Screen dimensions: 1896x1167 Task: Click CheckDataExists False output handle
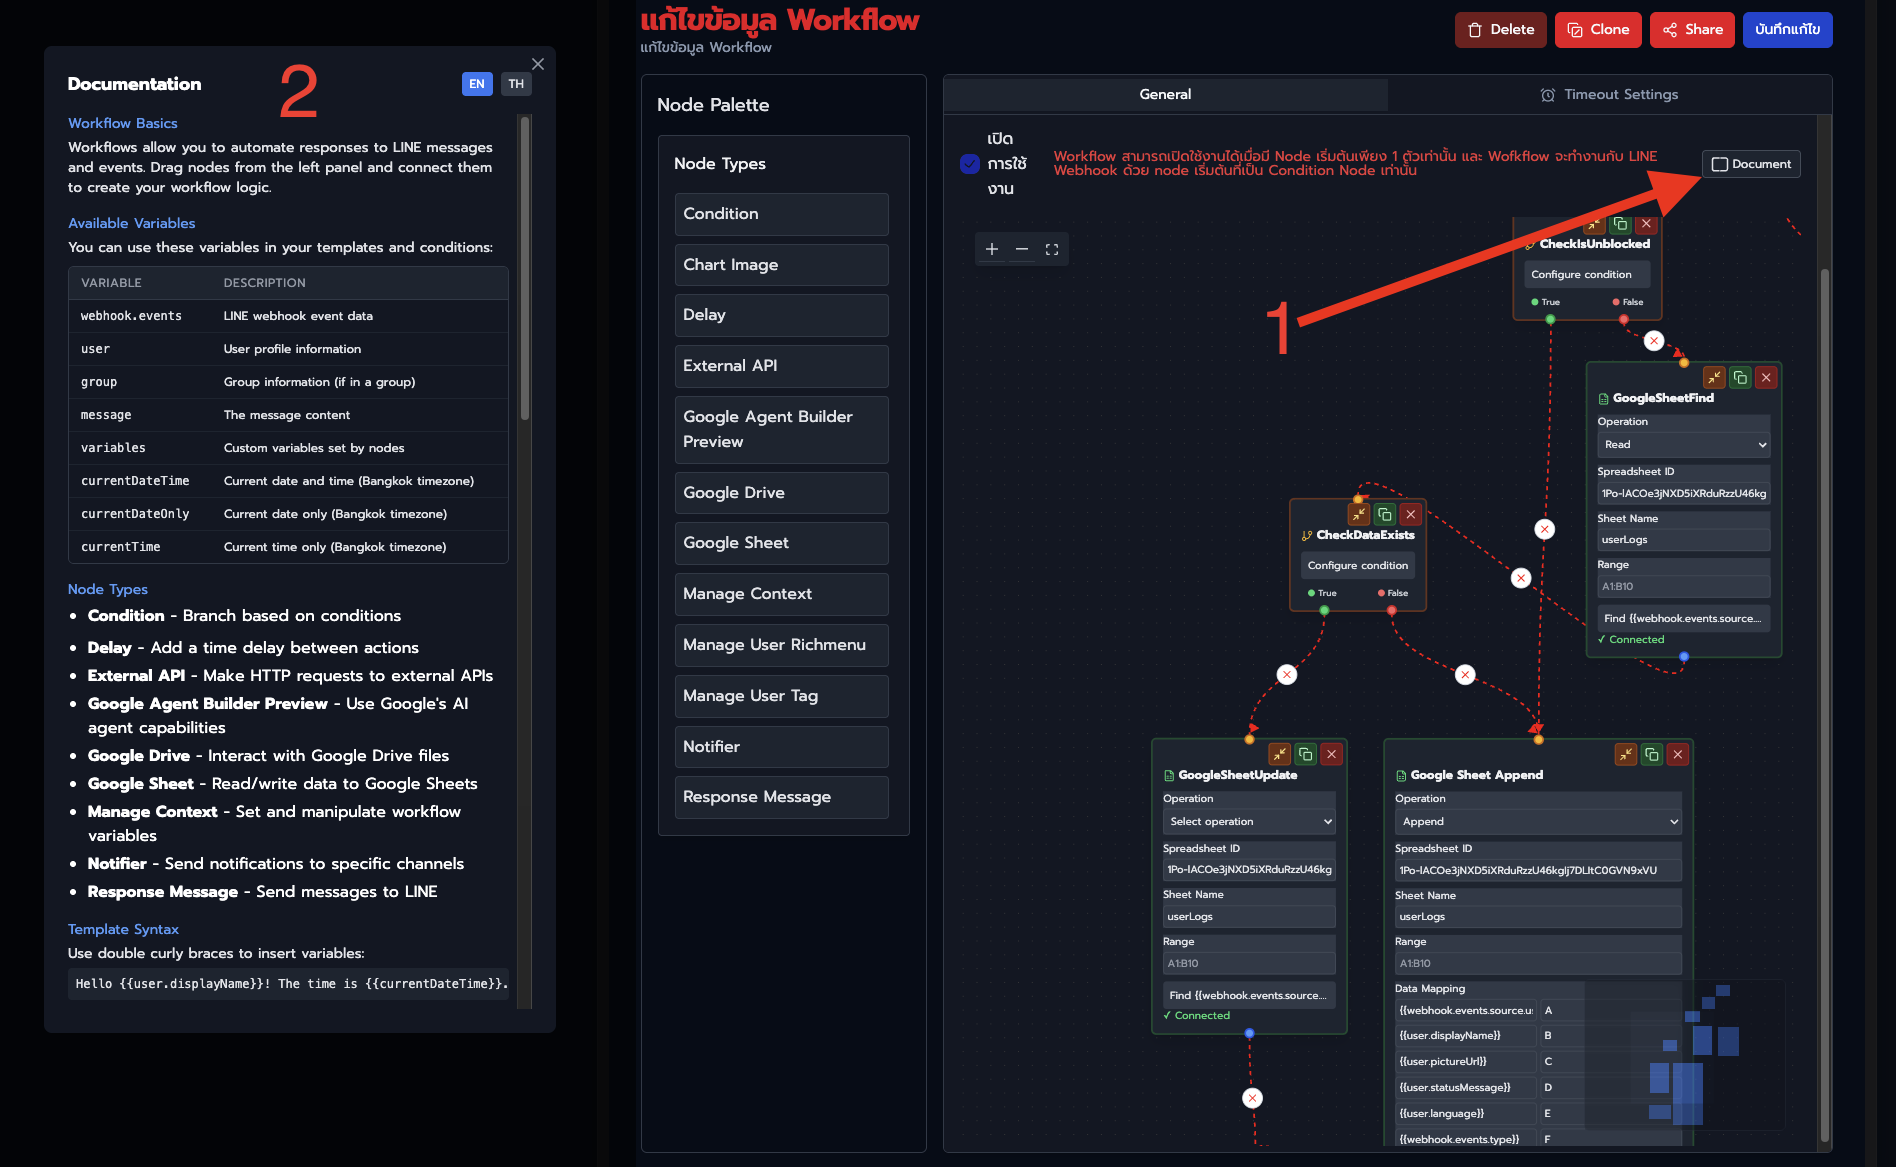click(x=1391, y=610)
